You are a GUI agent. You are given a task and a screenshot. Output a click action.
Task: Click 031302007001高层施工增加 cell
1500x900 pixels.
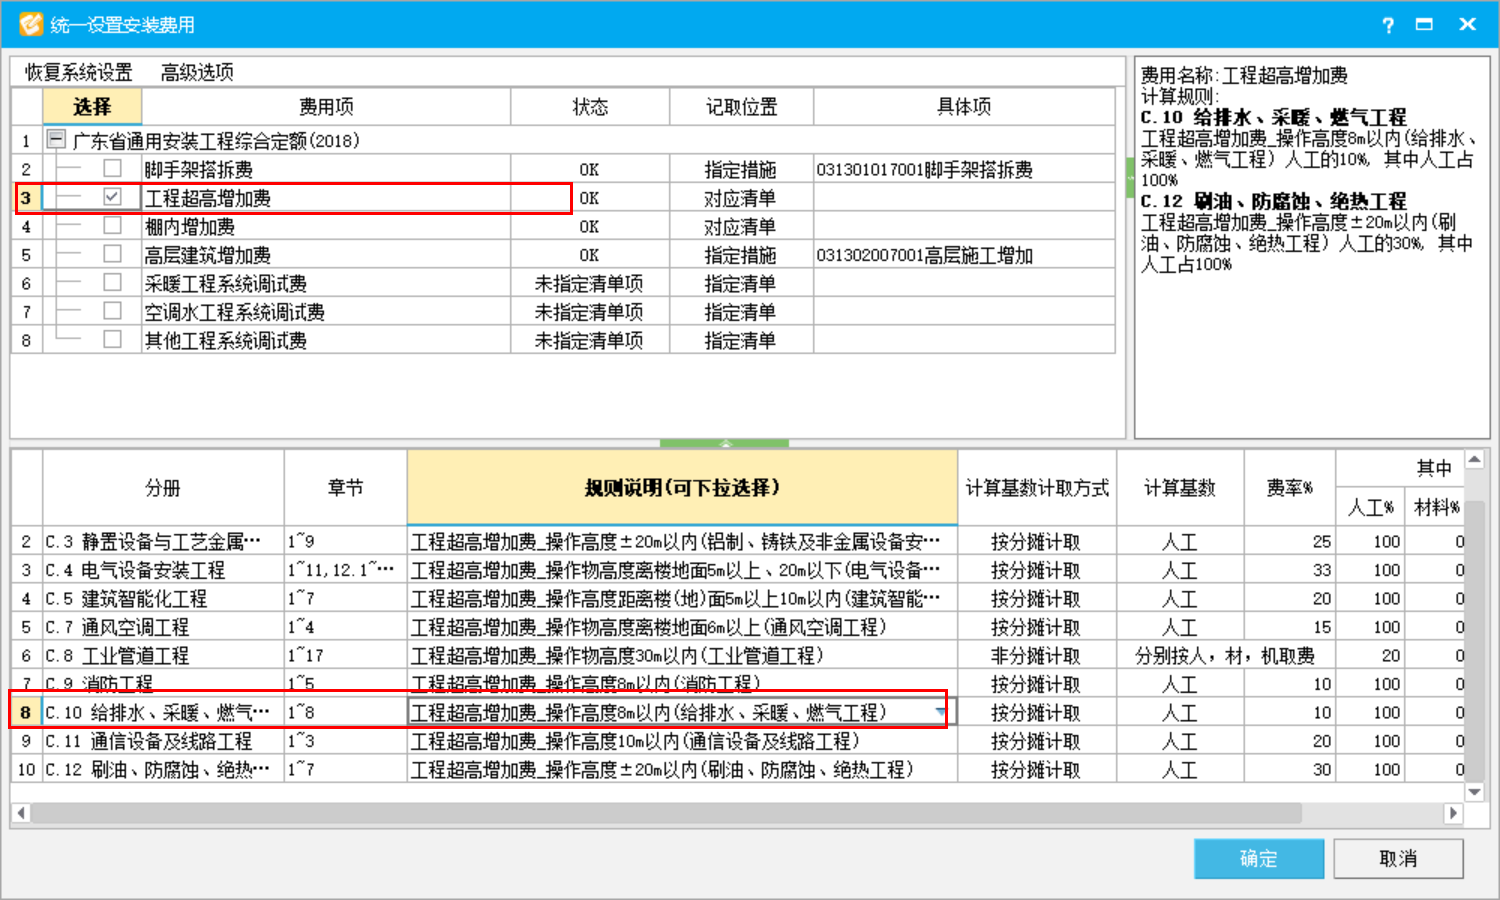pyautogui.click(x=963, y=255)
